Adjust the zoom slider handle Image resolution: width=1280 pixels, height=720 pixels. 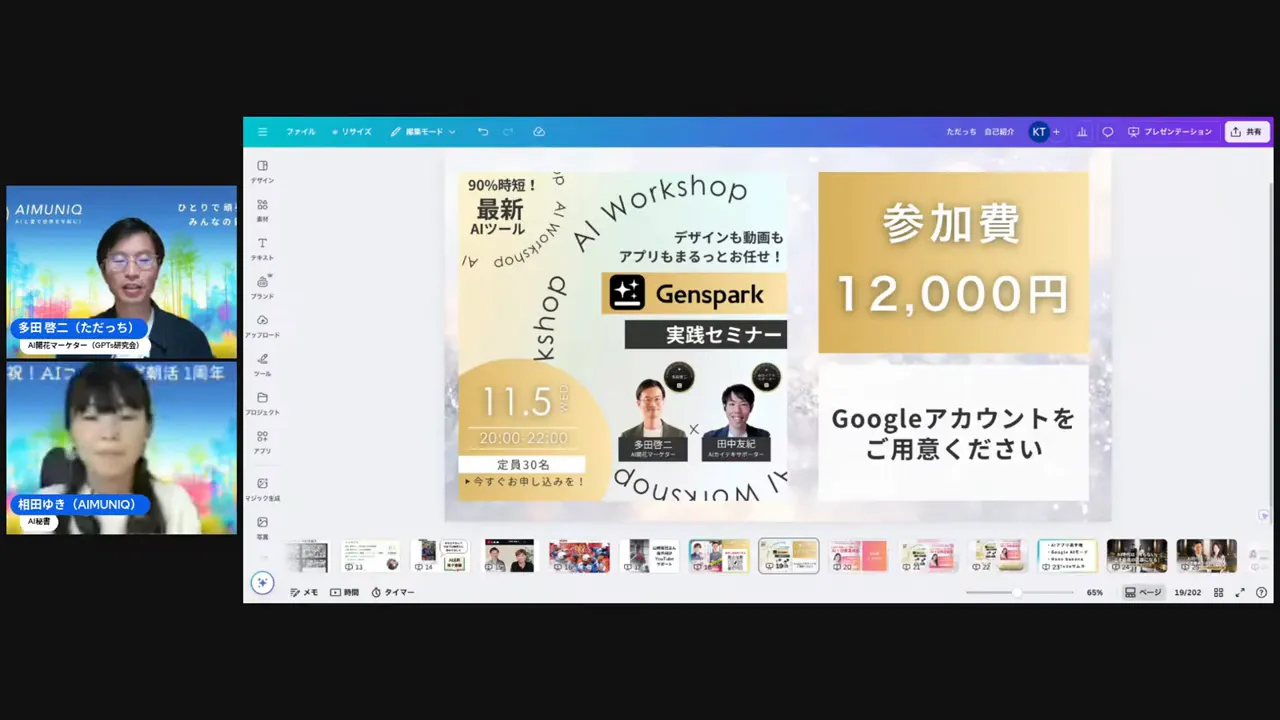1017,592
